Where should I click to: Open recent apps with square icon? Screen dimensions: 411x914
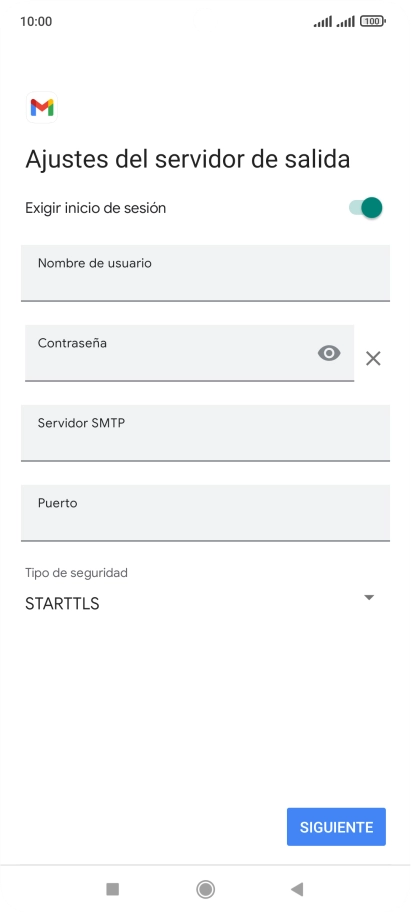tap(113, 889)
